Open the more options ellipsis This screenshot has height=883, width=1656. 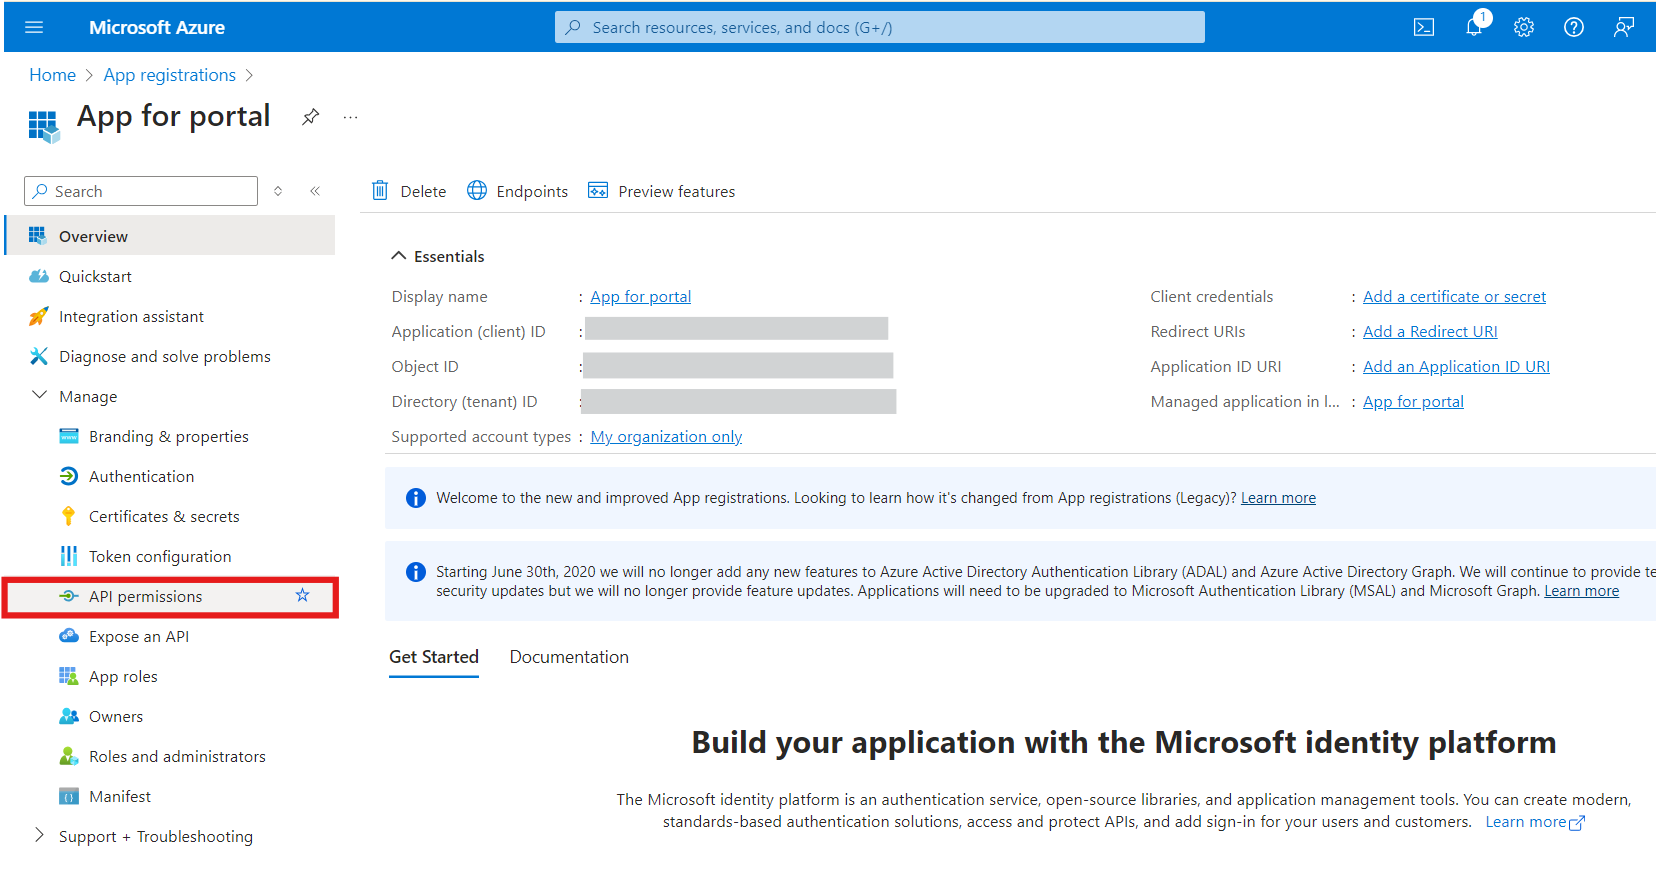point(350,117)
